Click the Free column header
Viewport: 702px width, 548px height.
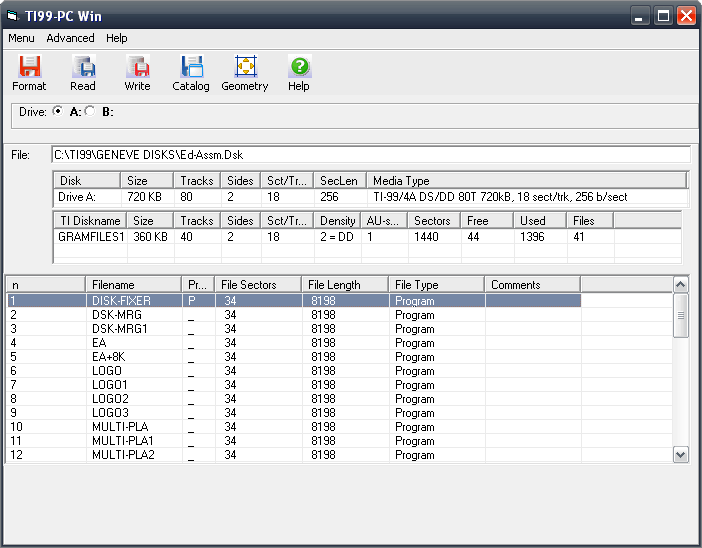point(487,220)
